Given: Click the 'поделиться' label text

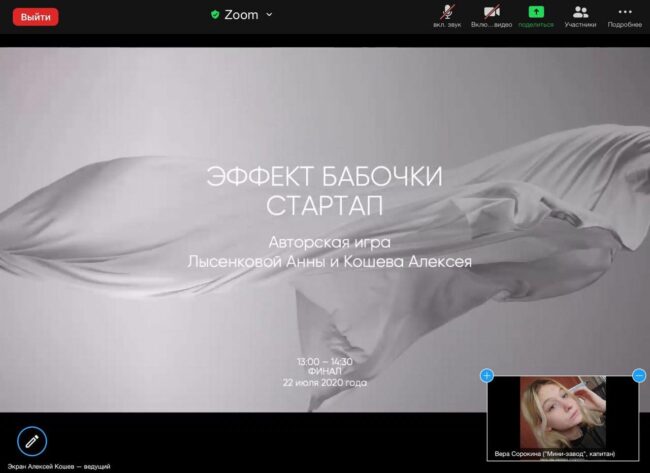Looking at the screenshot, I should (x=536, y=24).
